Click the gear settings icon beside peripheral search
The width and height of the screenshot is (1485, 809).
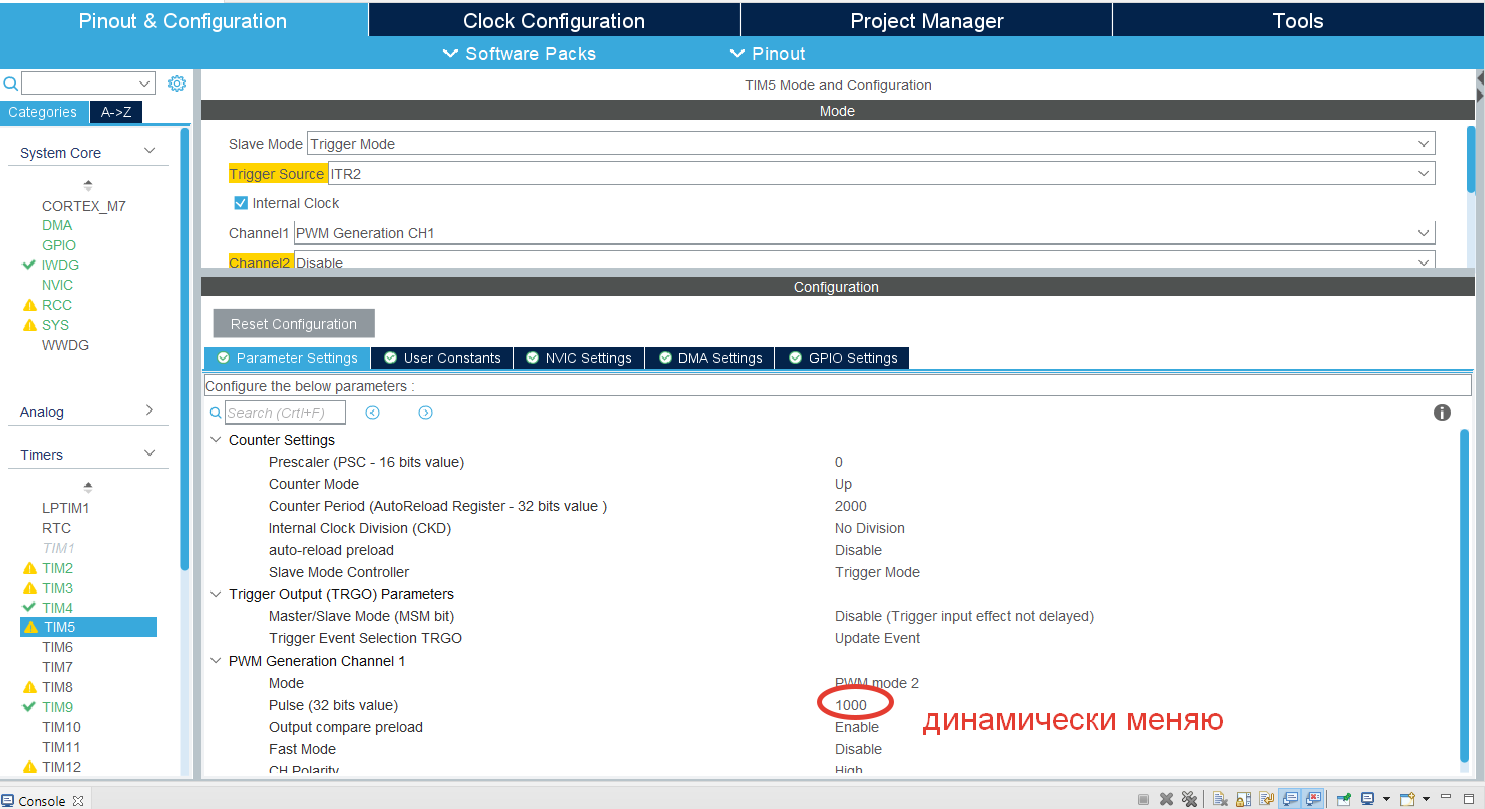(x=177, y=84)
